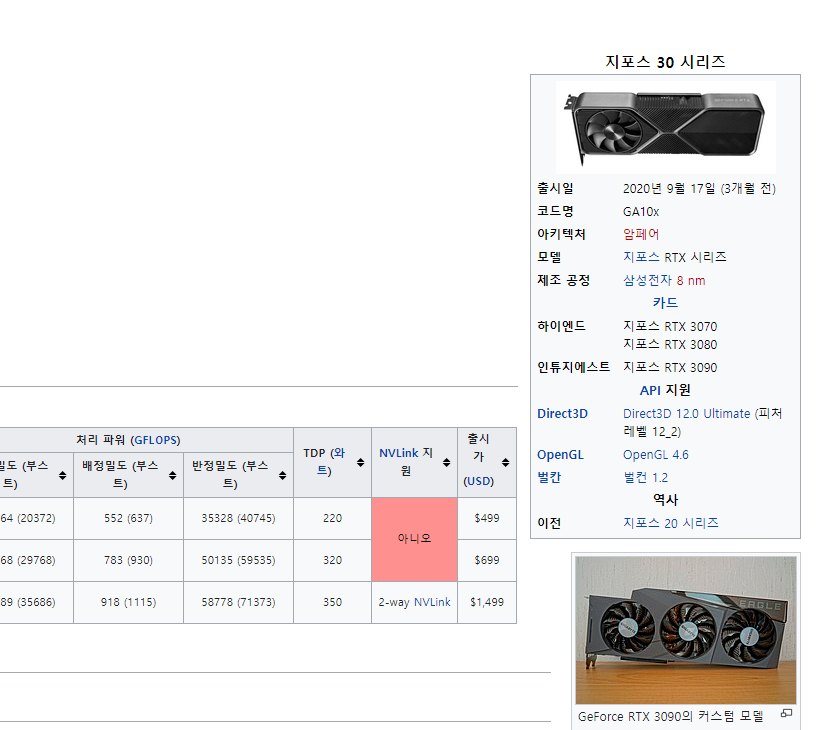Open the bold OpenGL label link

point(560,455)
